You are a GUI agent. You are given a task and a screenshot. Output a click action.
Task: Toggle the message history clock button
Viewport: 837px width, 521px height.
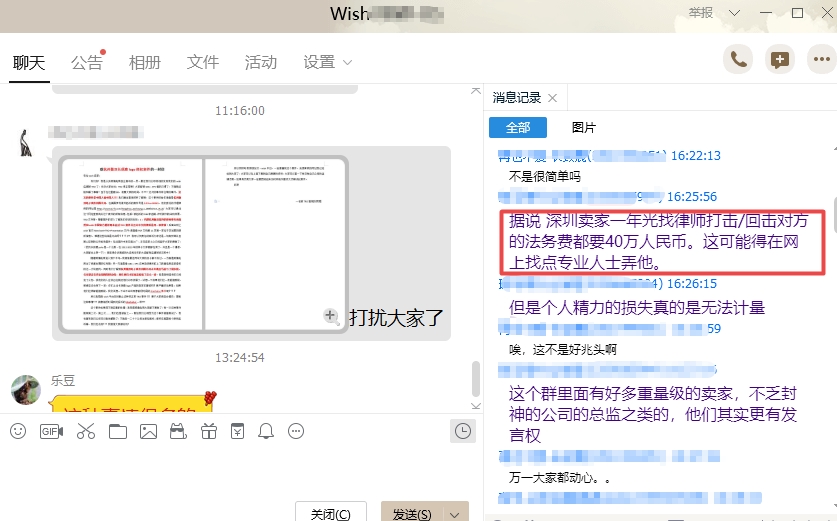coord(462,431)
